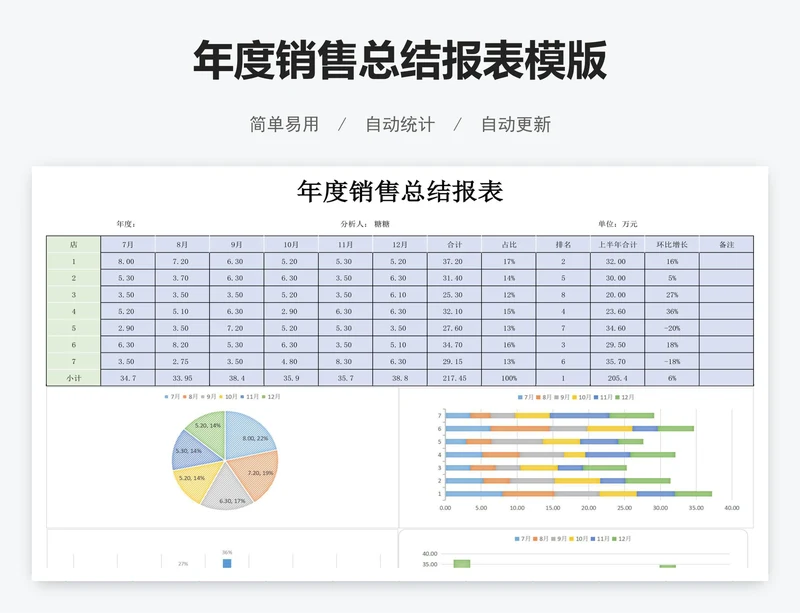Select the 排名 column header

pyautogui.click(x=563, y=244)
